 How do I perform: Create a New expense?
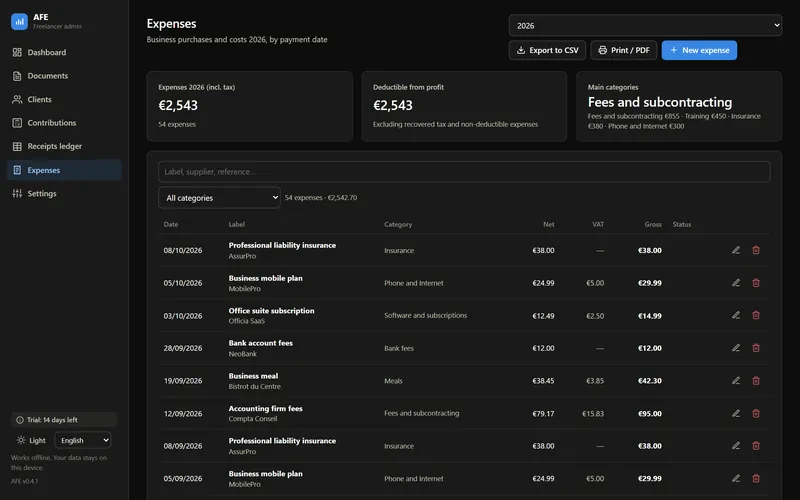(699, 50)
